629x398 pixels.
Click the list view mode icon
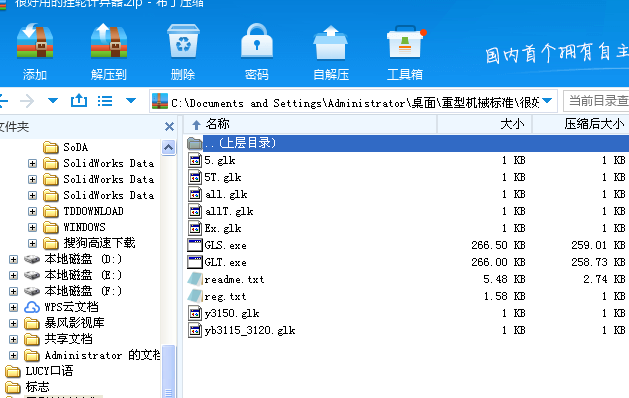(x=105, y=101)
